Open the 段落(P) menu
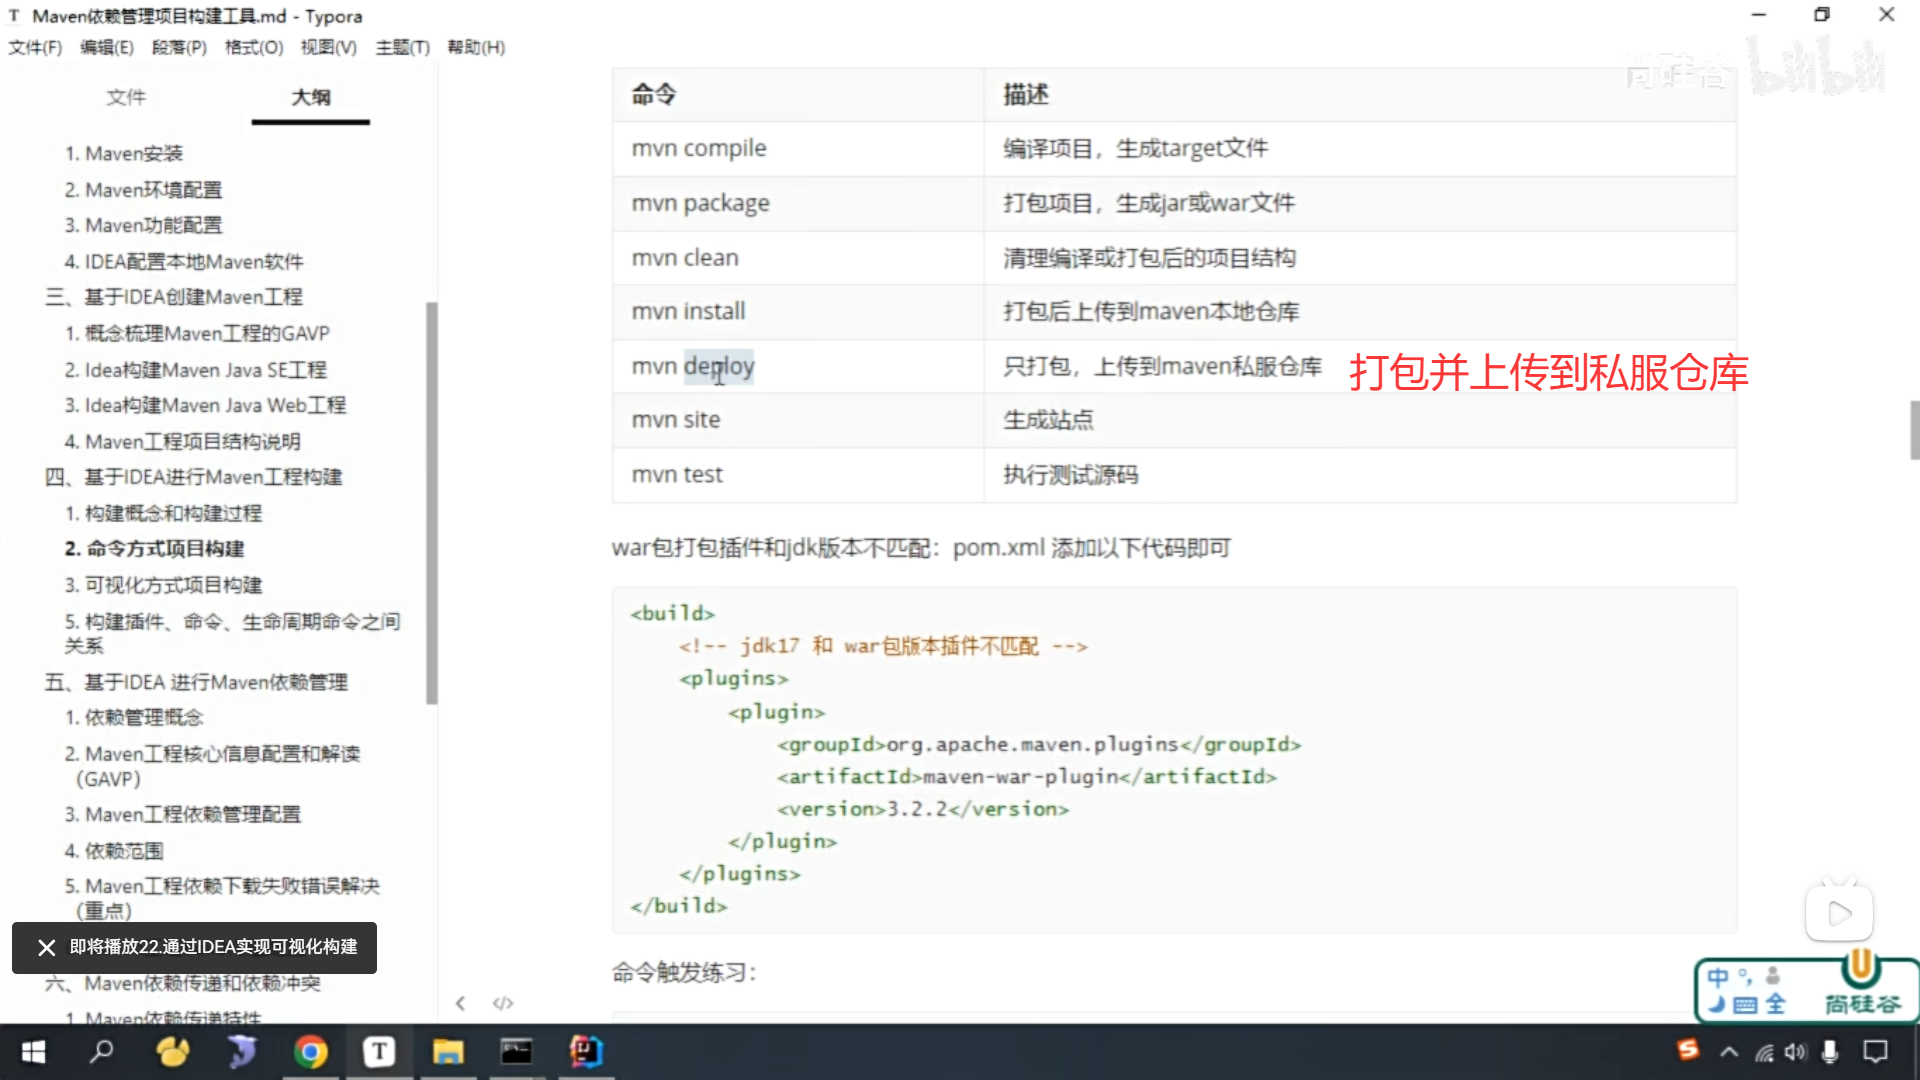Image resolution: width=1920 pixels, height=1080 pixels. 179,47
